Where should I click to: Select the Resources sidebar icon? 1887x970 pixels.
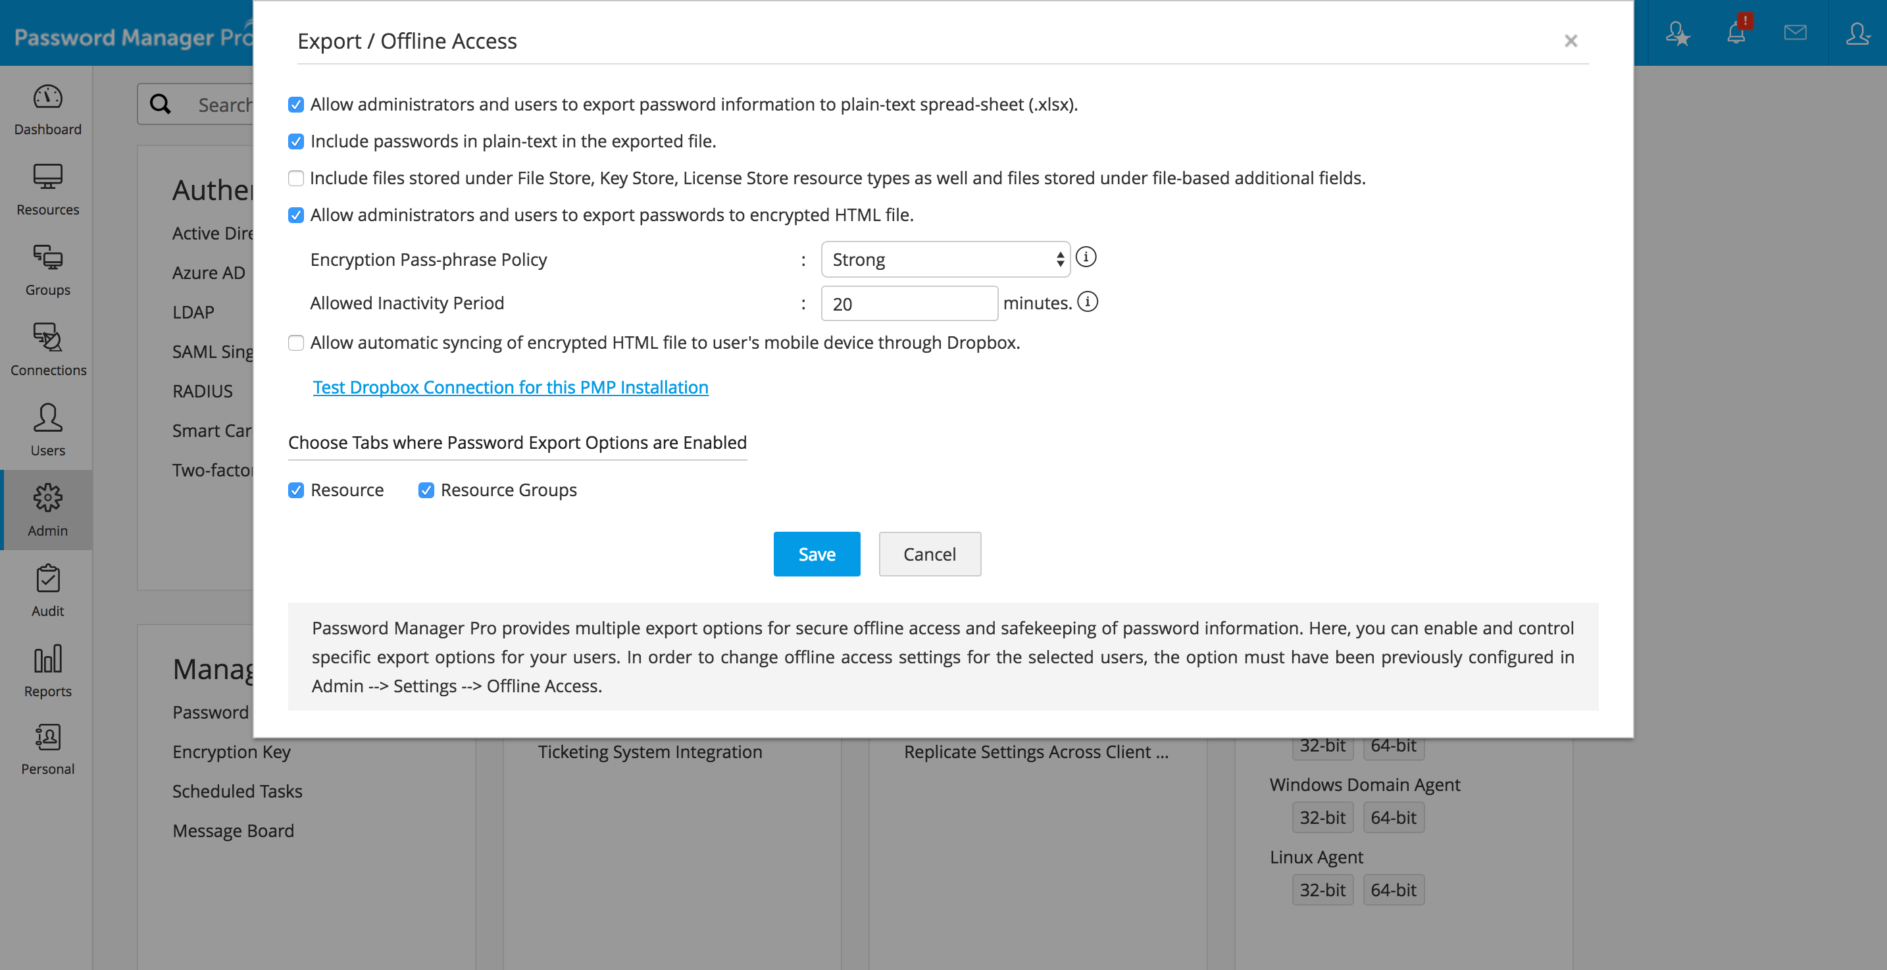click(x=47, y=188)
